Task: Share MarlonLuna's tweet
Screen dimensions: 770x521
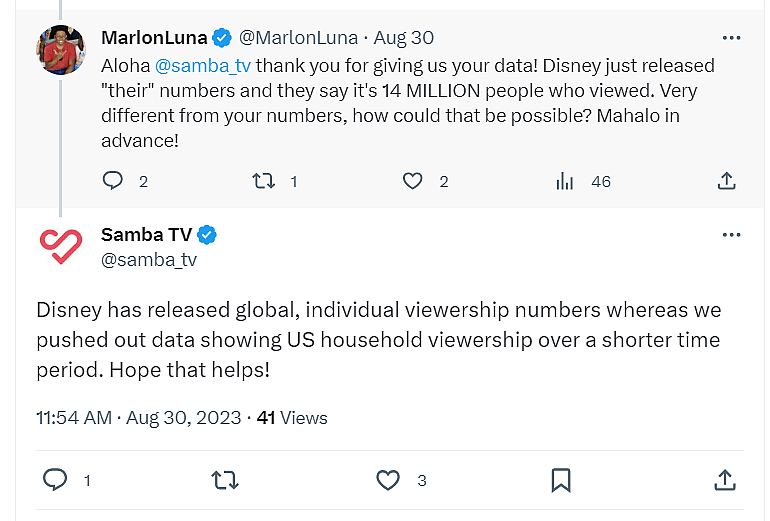Action: click(x=727, y=181)
